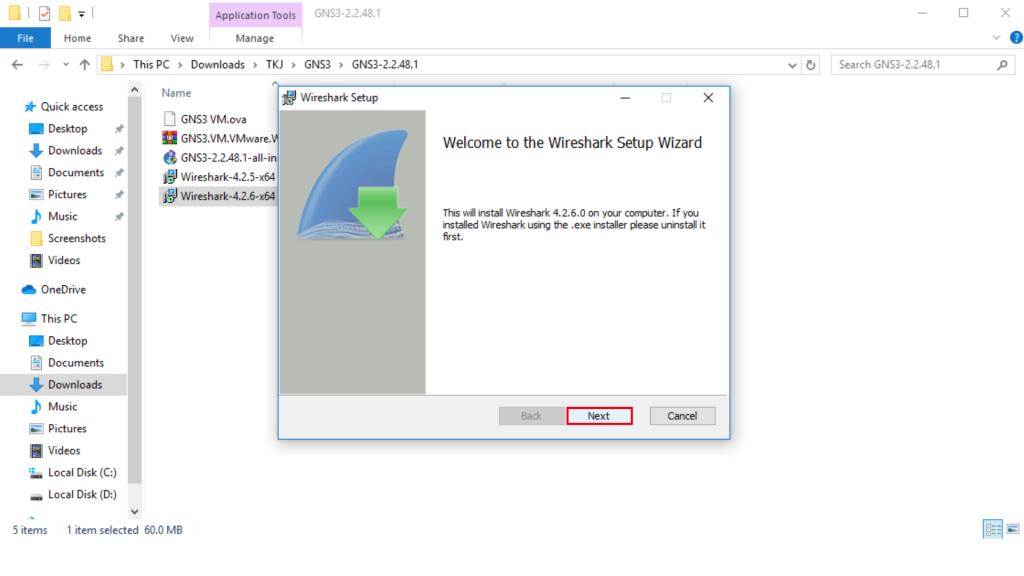Open OneDrive in navigation pane

pos(62,290)
